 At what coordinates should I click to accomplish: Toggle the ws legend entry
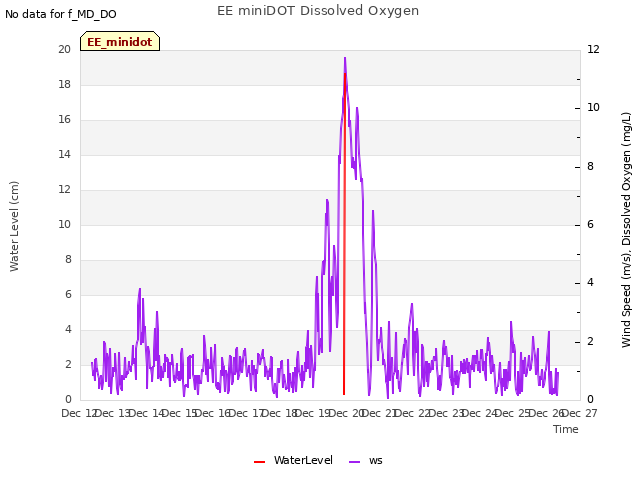[x=366, y=460]
